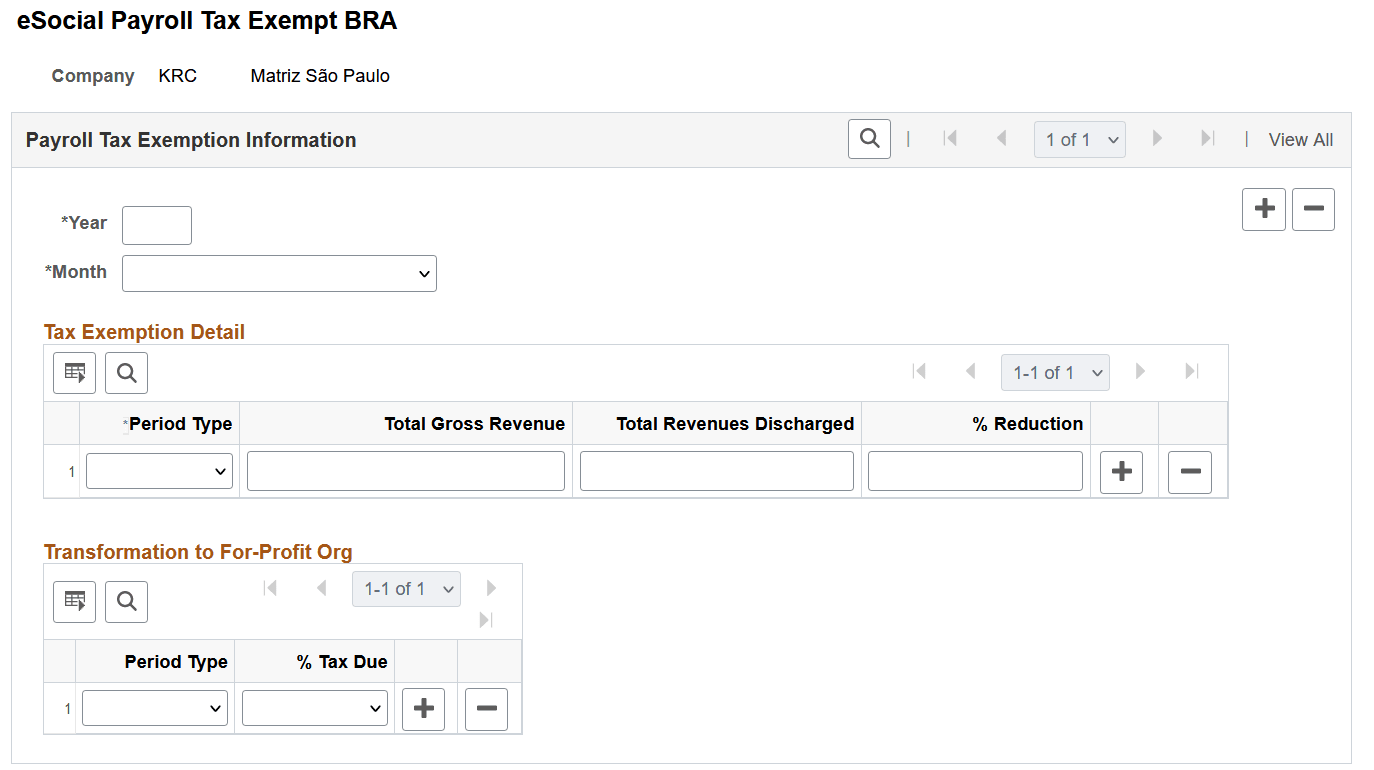Open the Period Type dropdown in the Transformation grid
1374x770 pixels.
pyautogui.click(x=154, y=707)
